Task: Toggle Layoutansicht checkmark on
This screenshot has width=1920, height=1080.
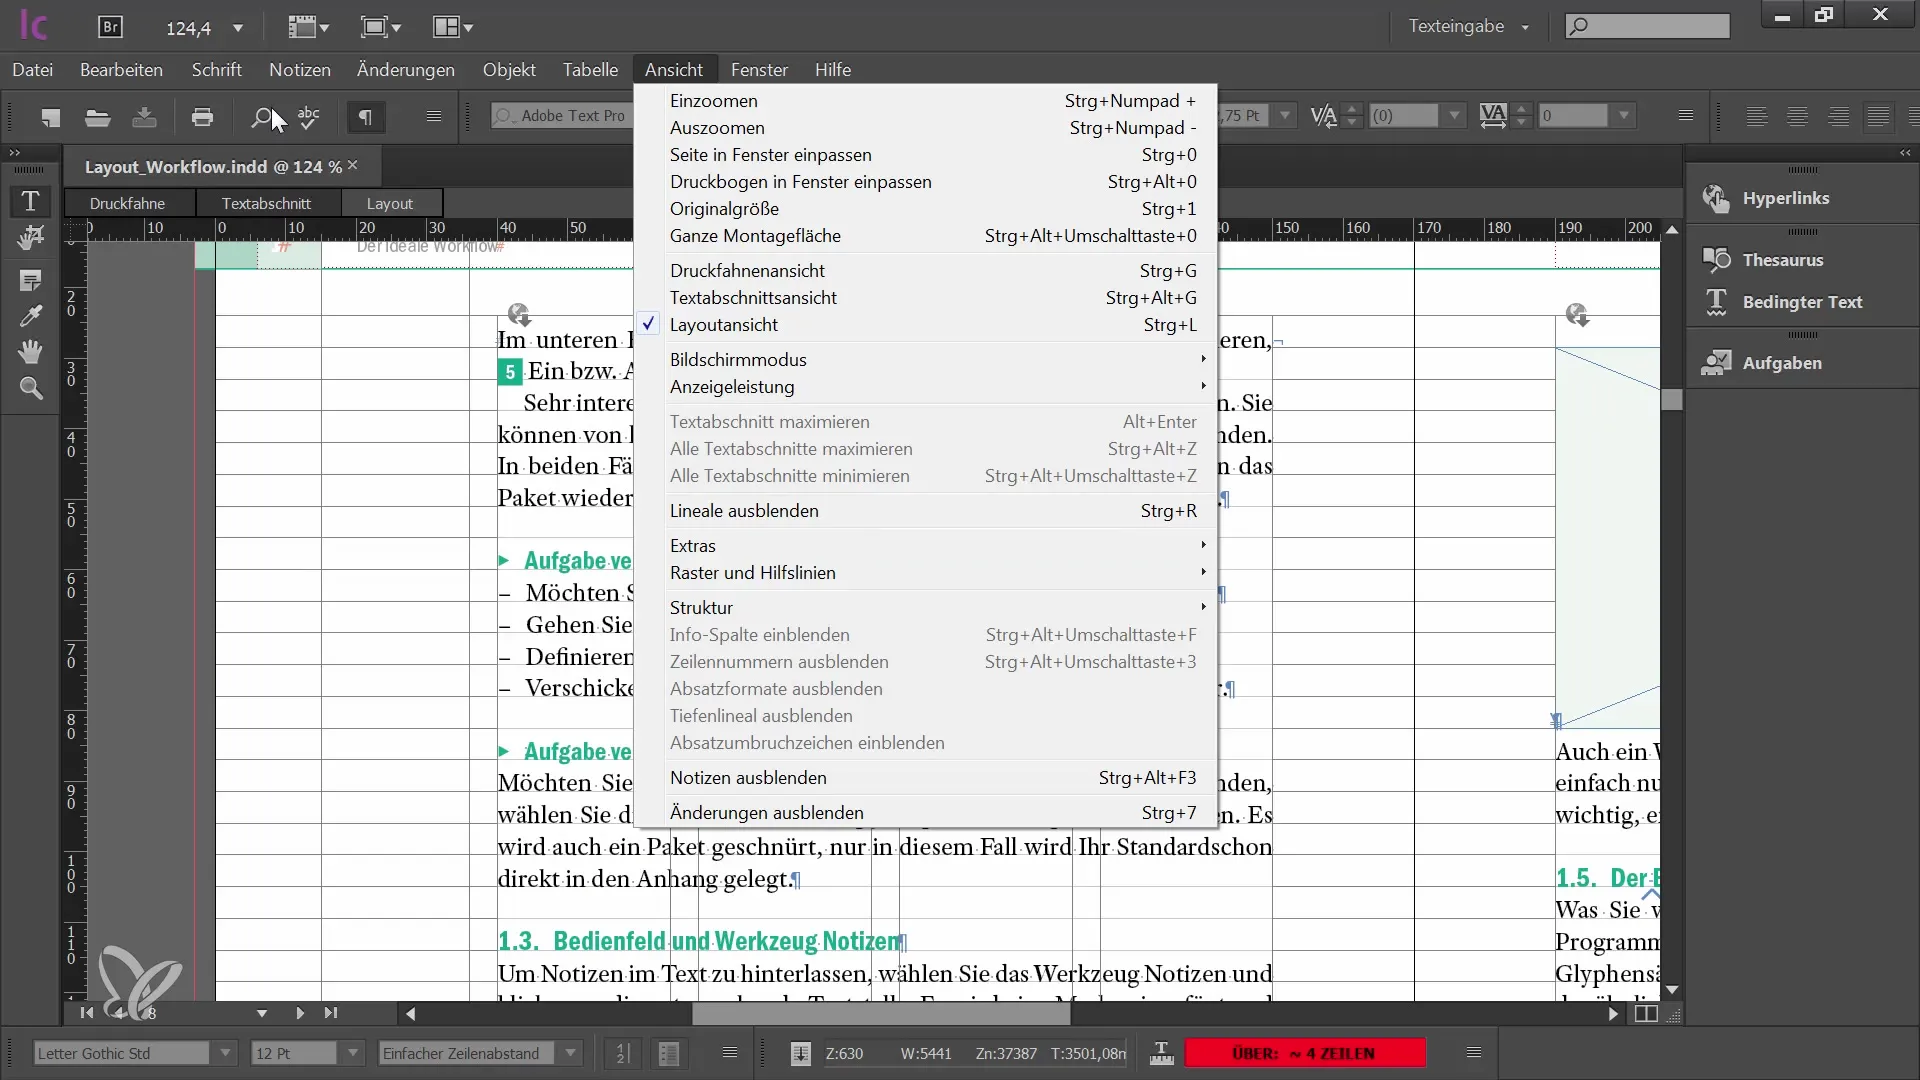Action: [x=724, y=324]
